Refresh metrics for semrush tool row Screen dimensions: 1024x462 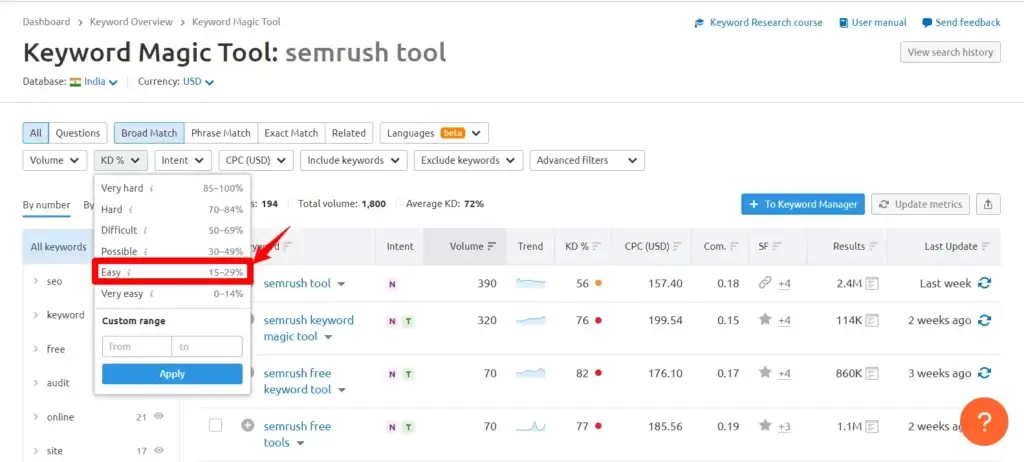coord(984,283)
